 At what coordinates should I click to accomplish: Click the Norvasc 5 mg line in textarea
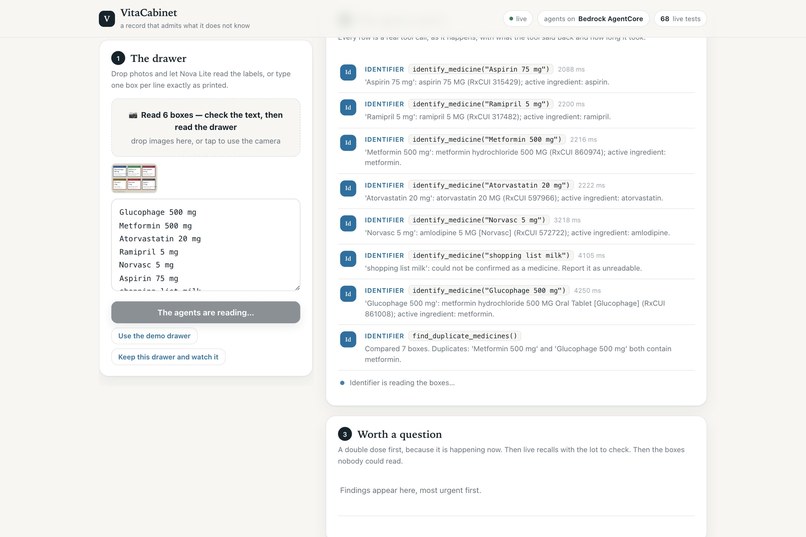pyautogui.click(x=146, y=265)
